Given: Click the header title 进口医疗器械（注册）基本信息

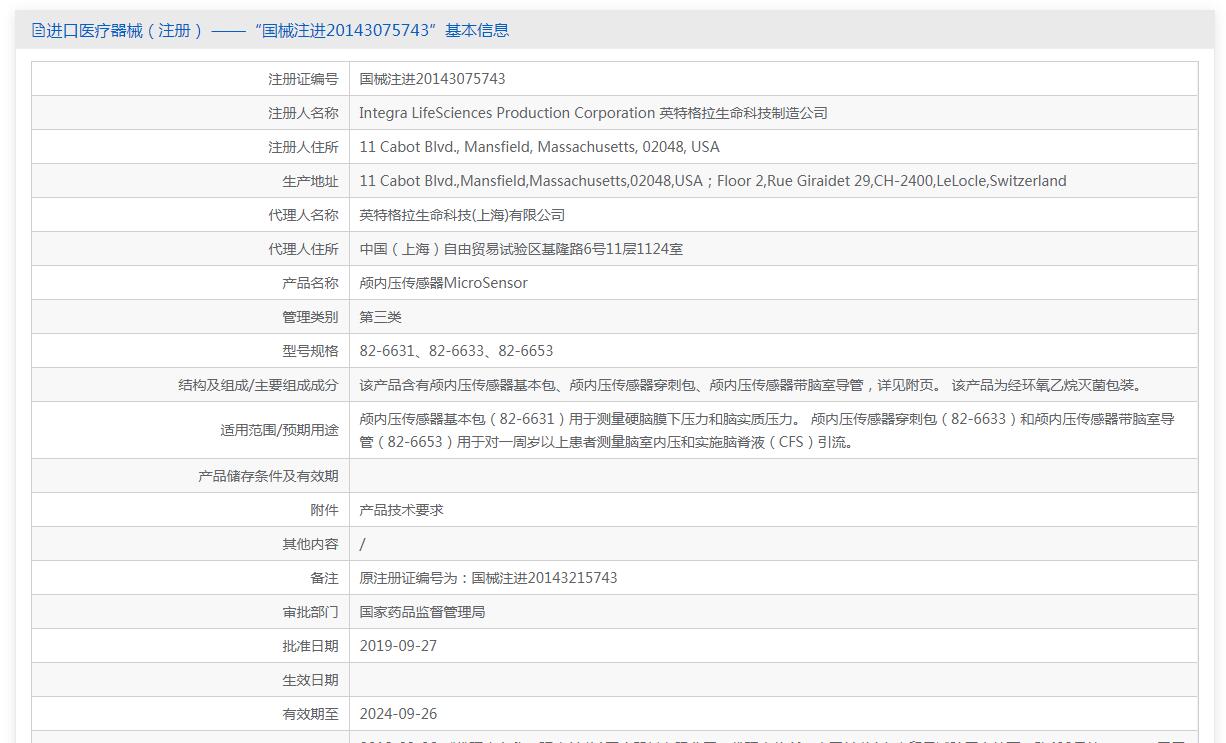Looking at the screenshot, I should (x=278, y=30).
